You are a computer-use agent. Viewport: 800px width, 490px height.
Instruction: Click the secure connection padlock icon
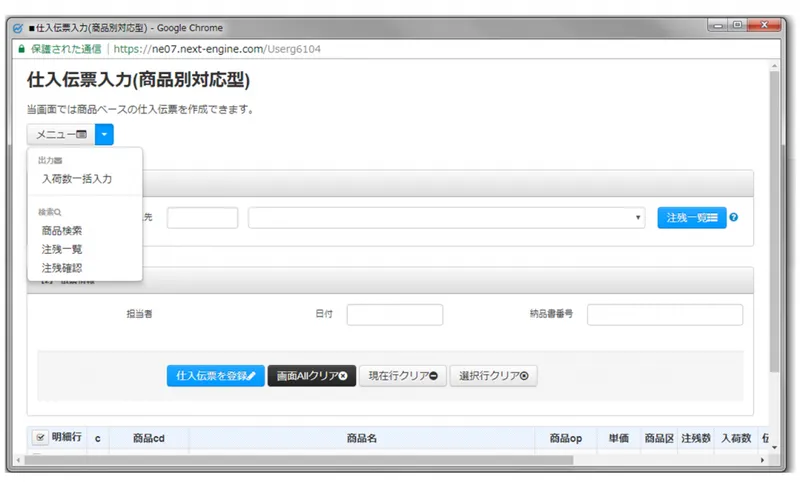click(x=21, y=49)
